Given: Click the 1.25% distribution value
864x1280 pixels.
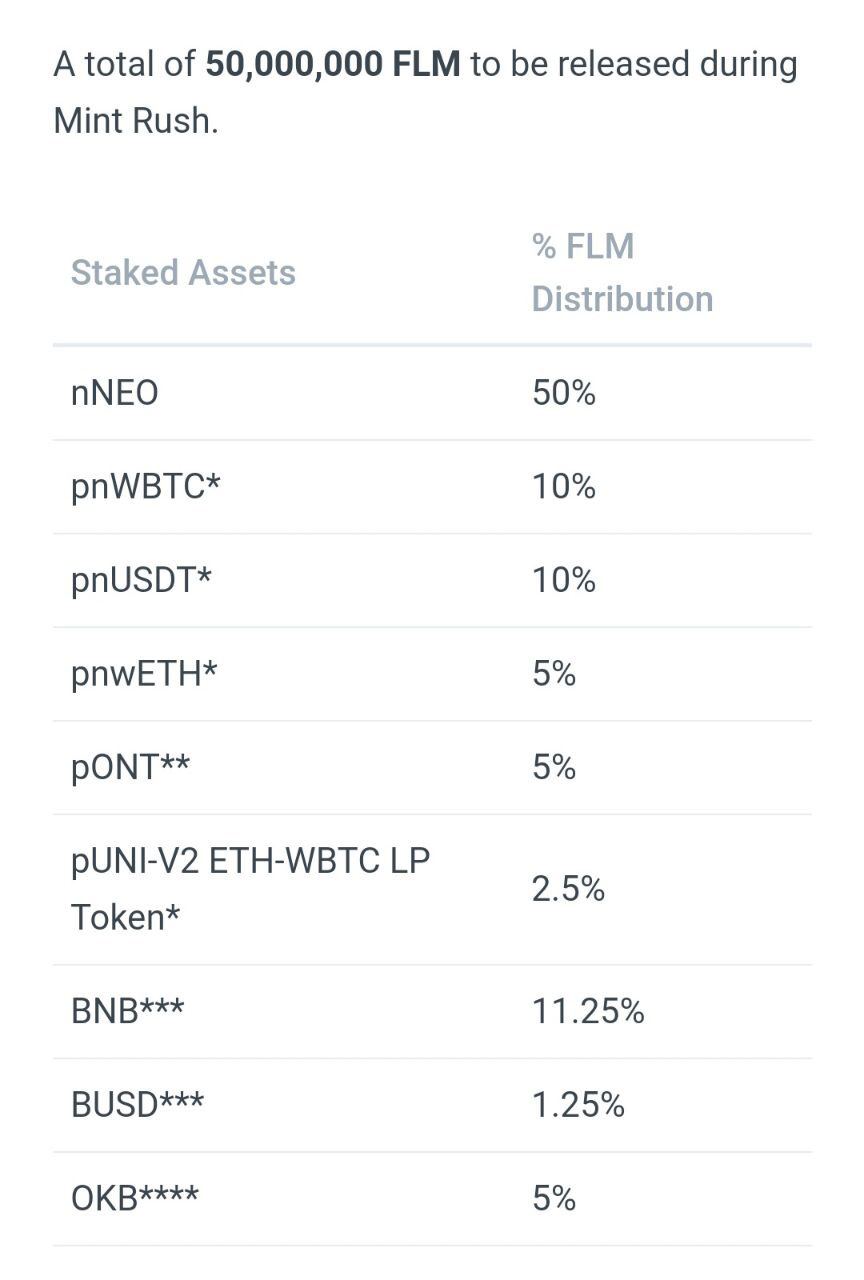Looking at the screenshot, I should tap(578, 1105).
